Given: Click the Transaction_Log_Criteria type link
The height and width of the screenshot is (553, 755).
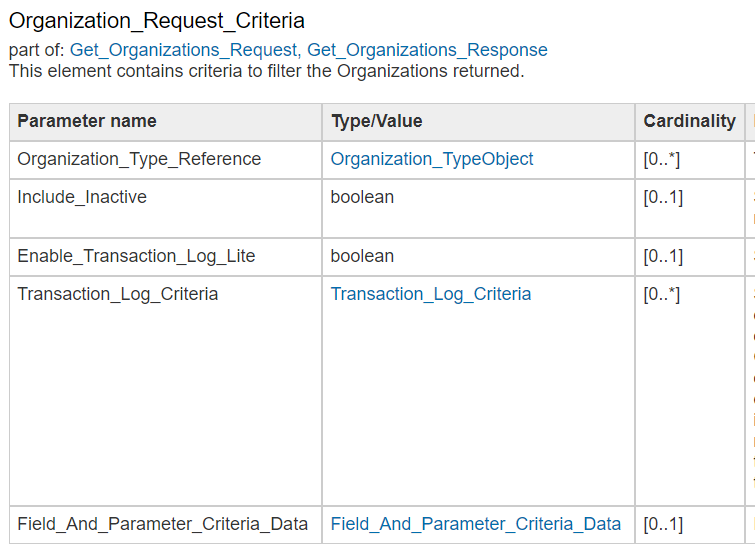Looking at the screenshot, I should coord(431,294).
